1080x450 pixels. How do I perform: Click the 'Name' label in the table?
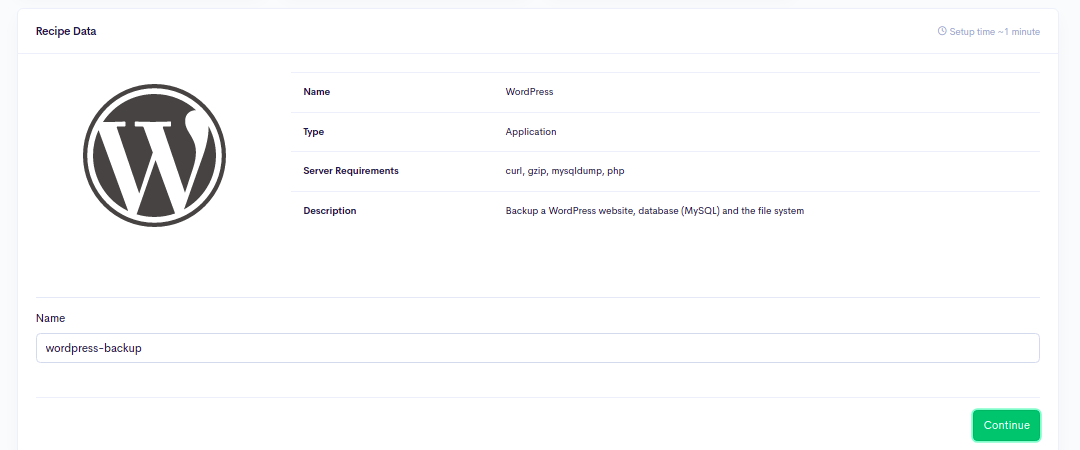[x=317, y=92]
